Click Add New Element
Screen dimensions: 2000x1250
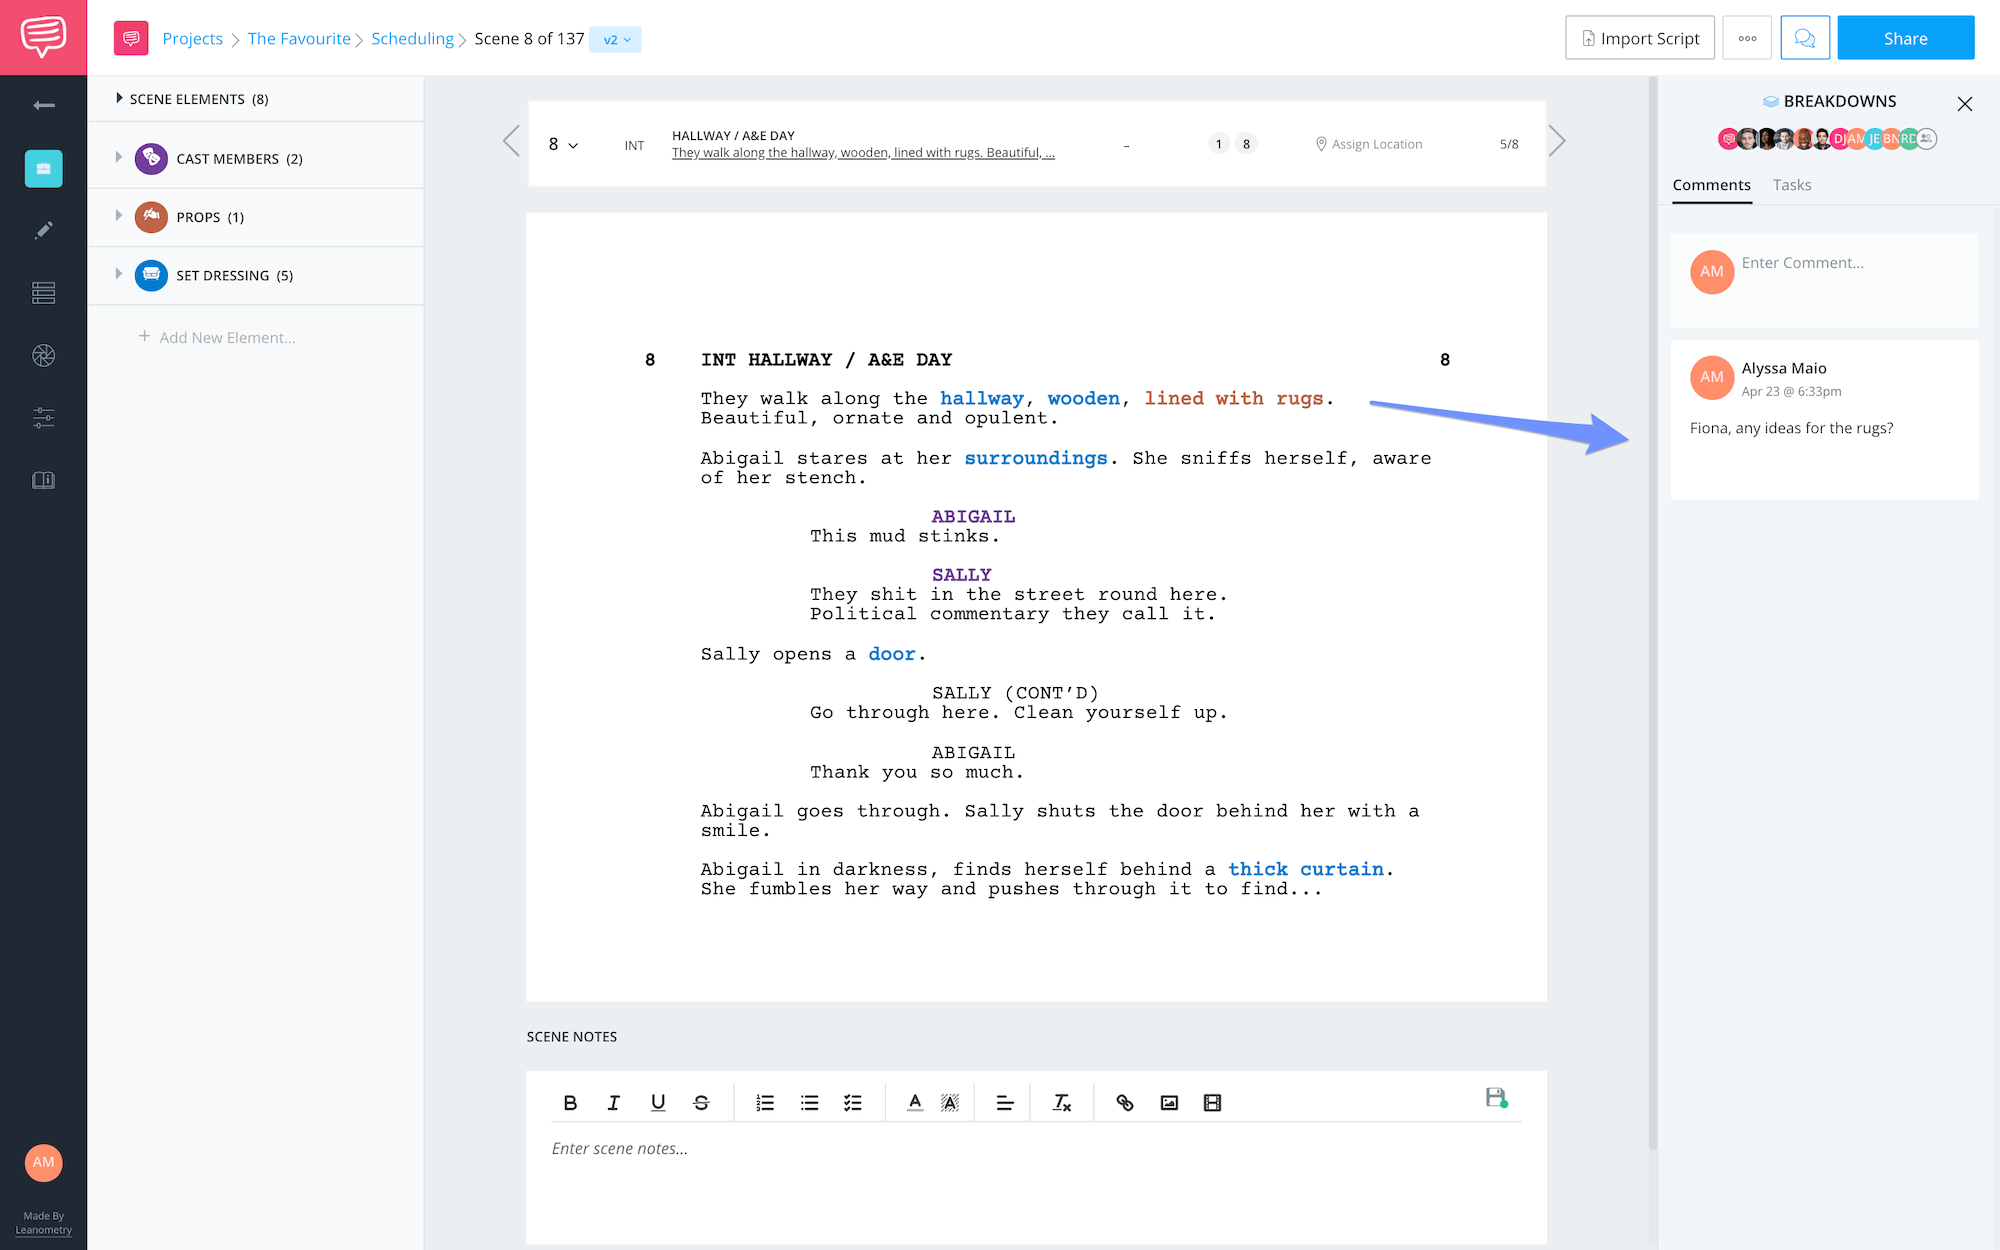pos(217,337)
